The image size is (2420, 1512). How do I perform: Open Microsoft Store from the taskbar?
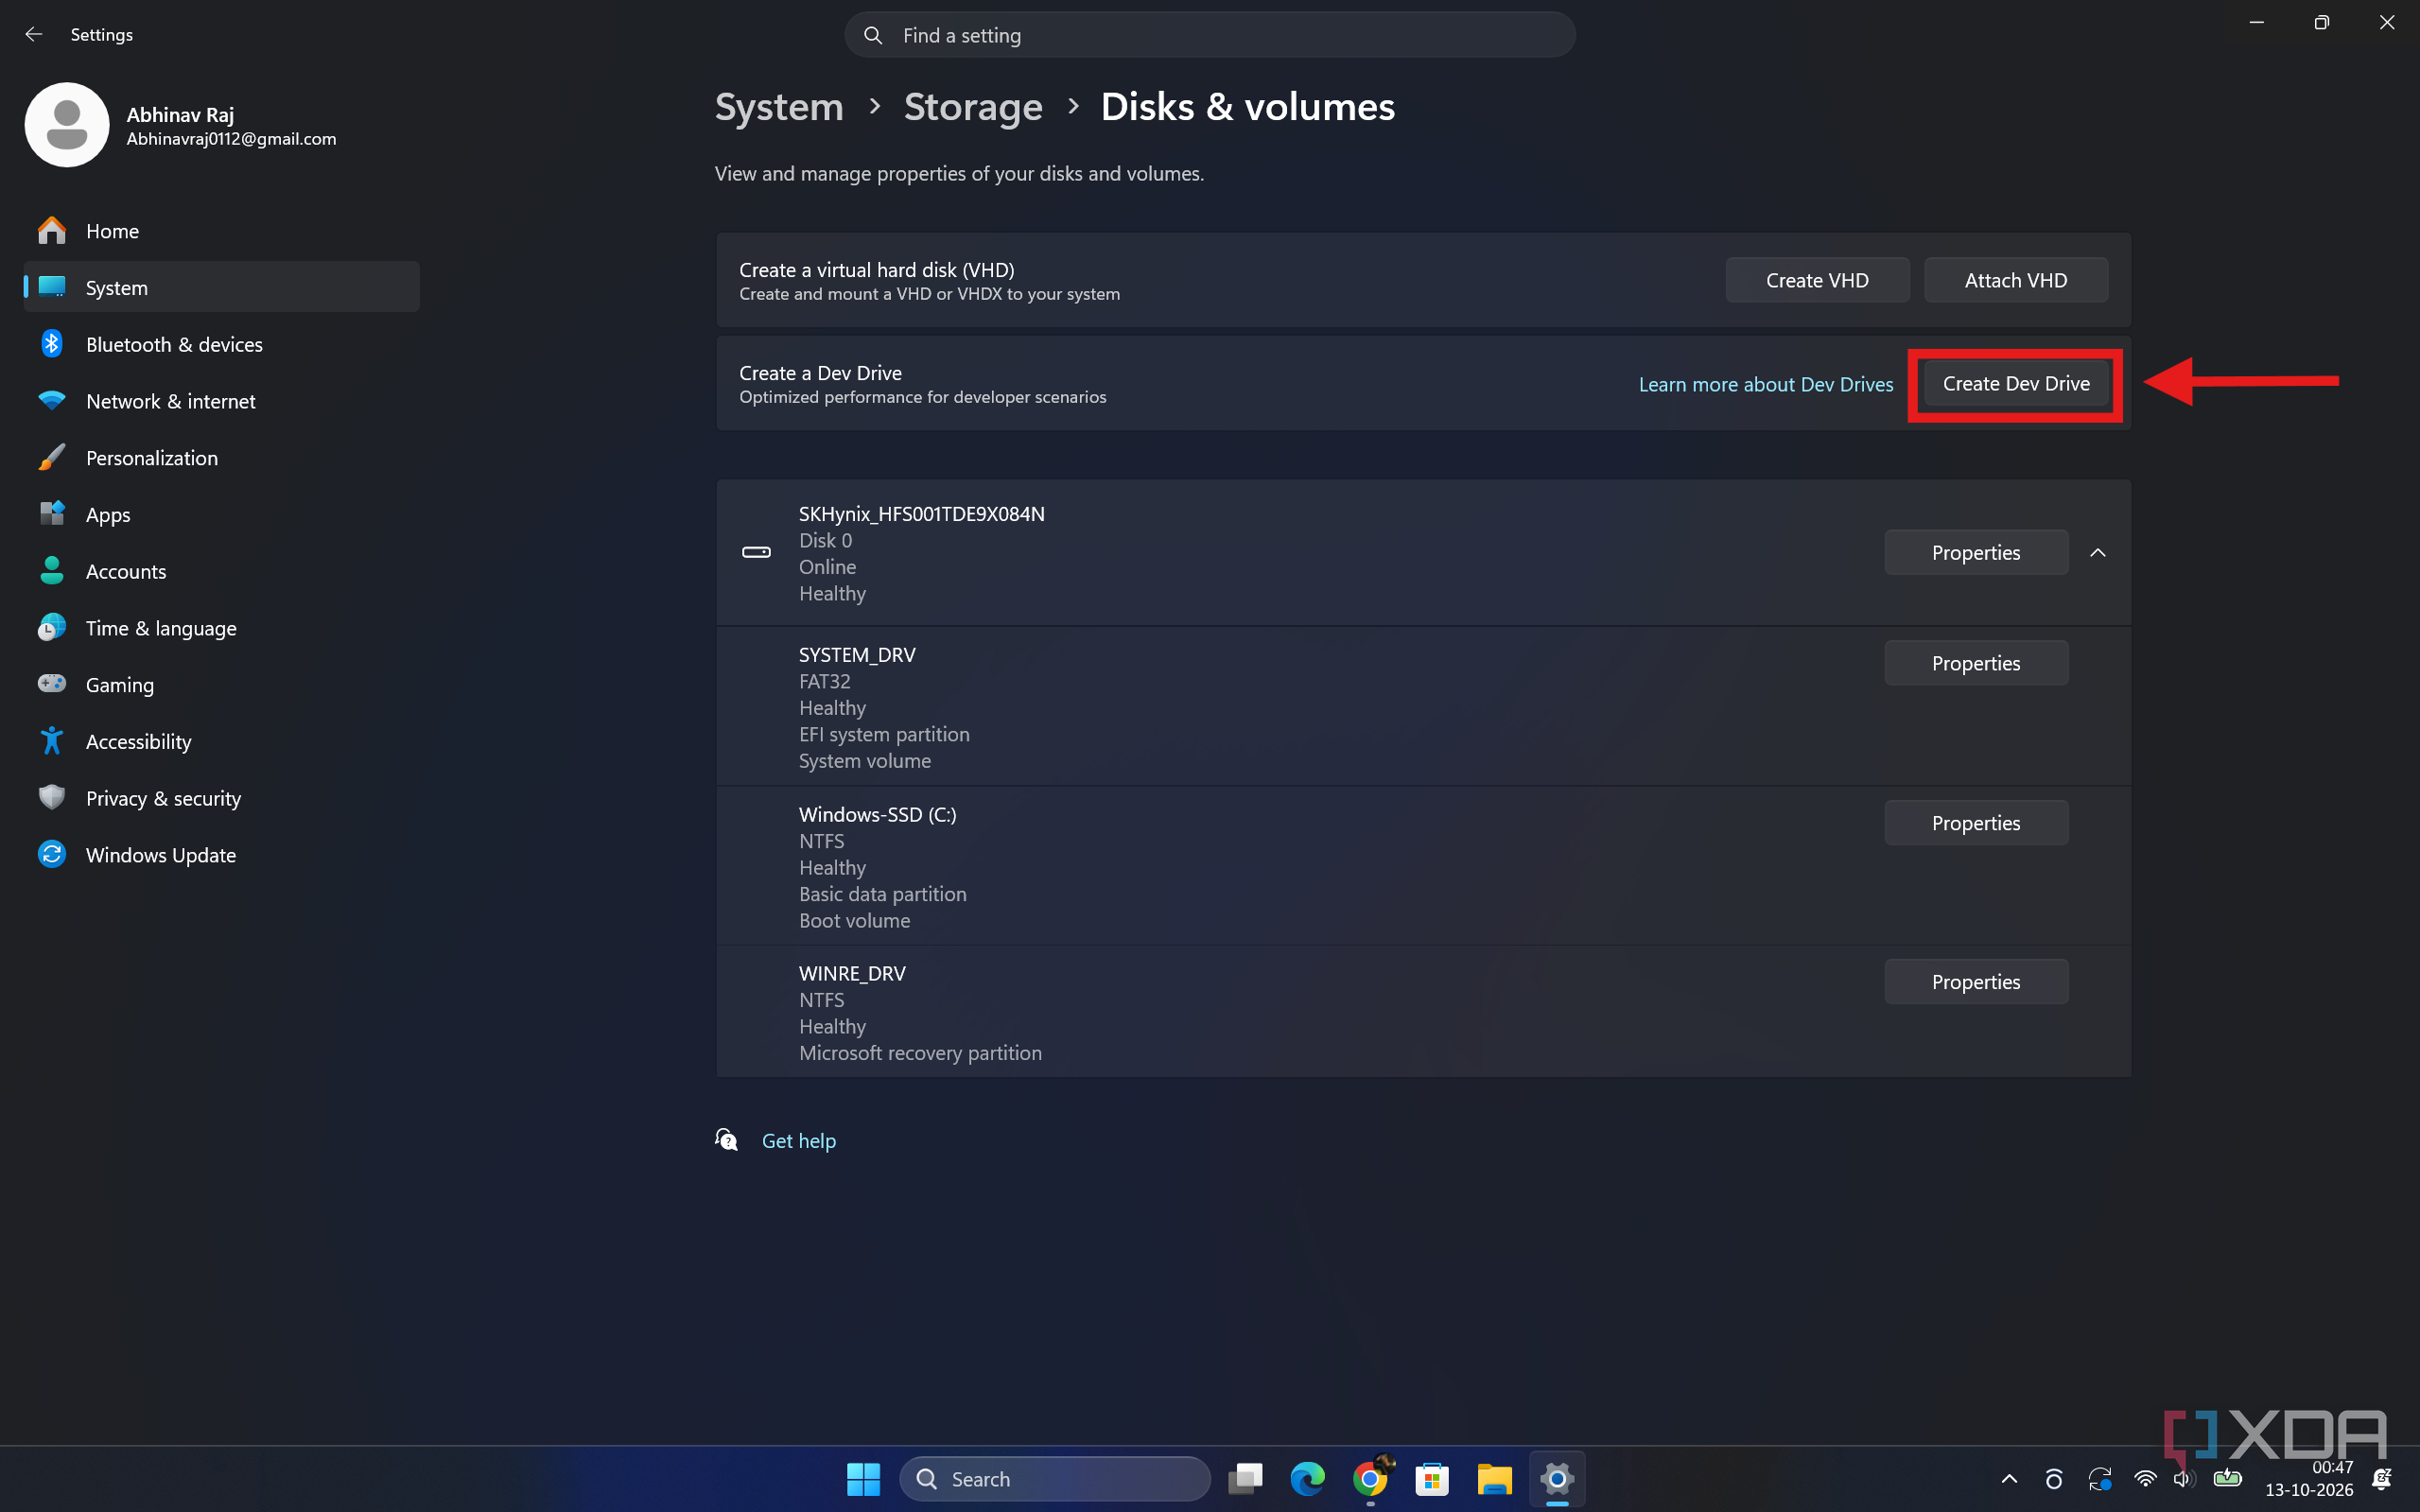tap(1432, 1478)
